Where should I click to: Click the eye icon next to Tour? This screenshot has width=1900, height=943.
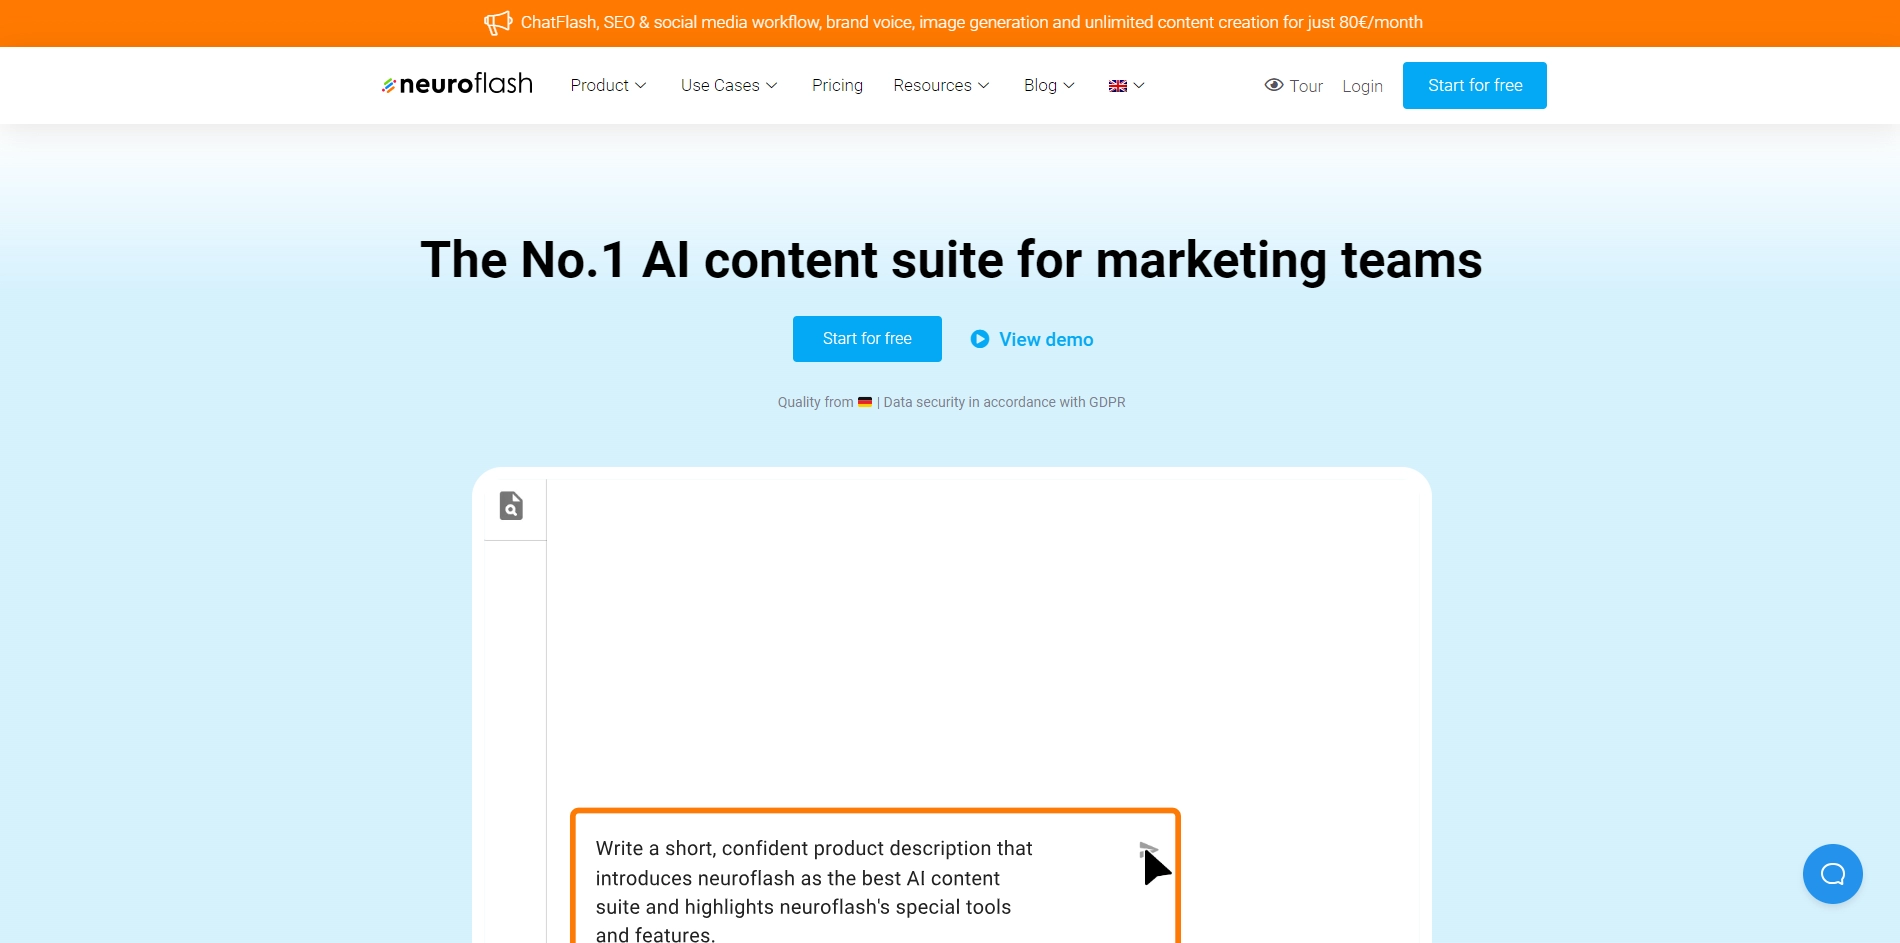pyautogui.click(x=1274, y=85)
